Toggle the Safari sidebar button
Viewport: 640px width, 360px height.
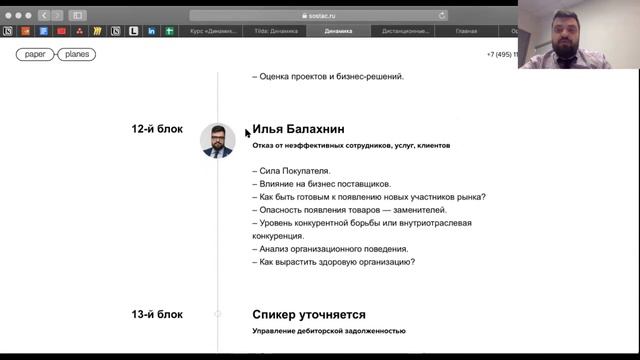[x=78, y=16]
